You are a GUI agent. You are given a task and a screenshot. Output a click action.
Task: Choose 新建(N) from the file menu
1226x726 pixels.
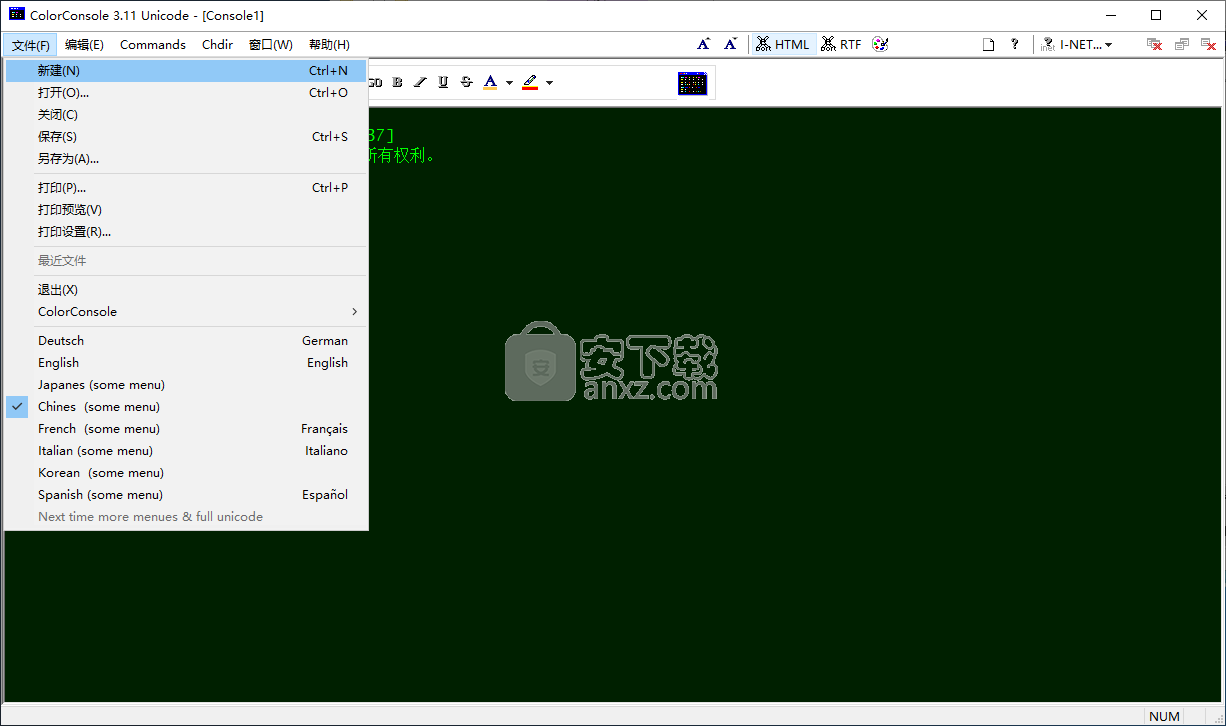point(59,71)
